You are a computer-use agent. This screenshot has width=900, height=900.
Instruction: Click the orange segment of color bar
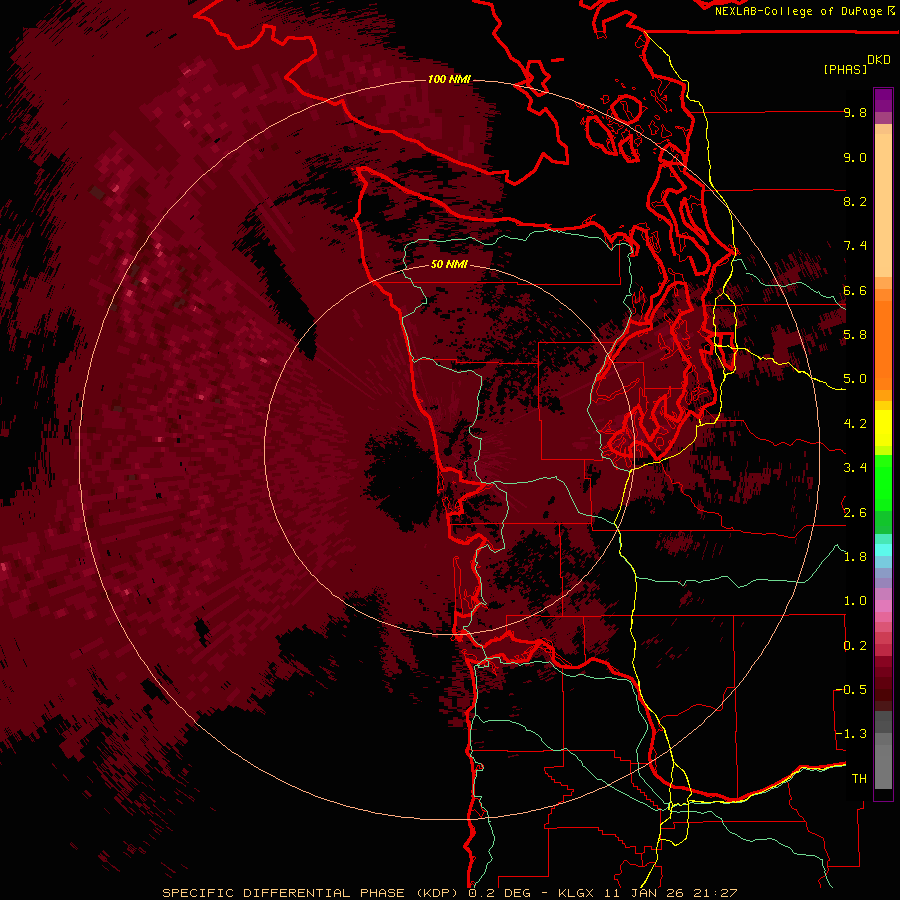coord(883,344)
